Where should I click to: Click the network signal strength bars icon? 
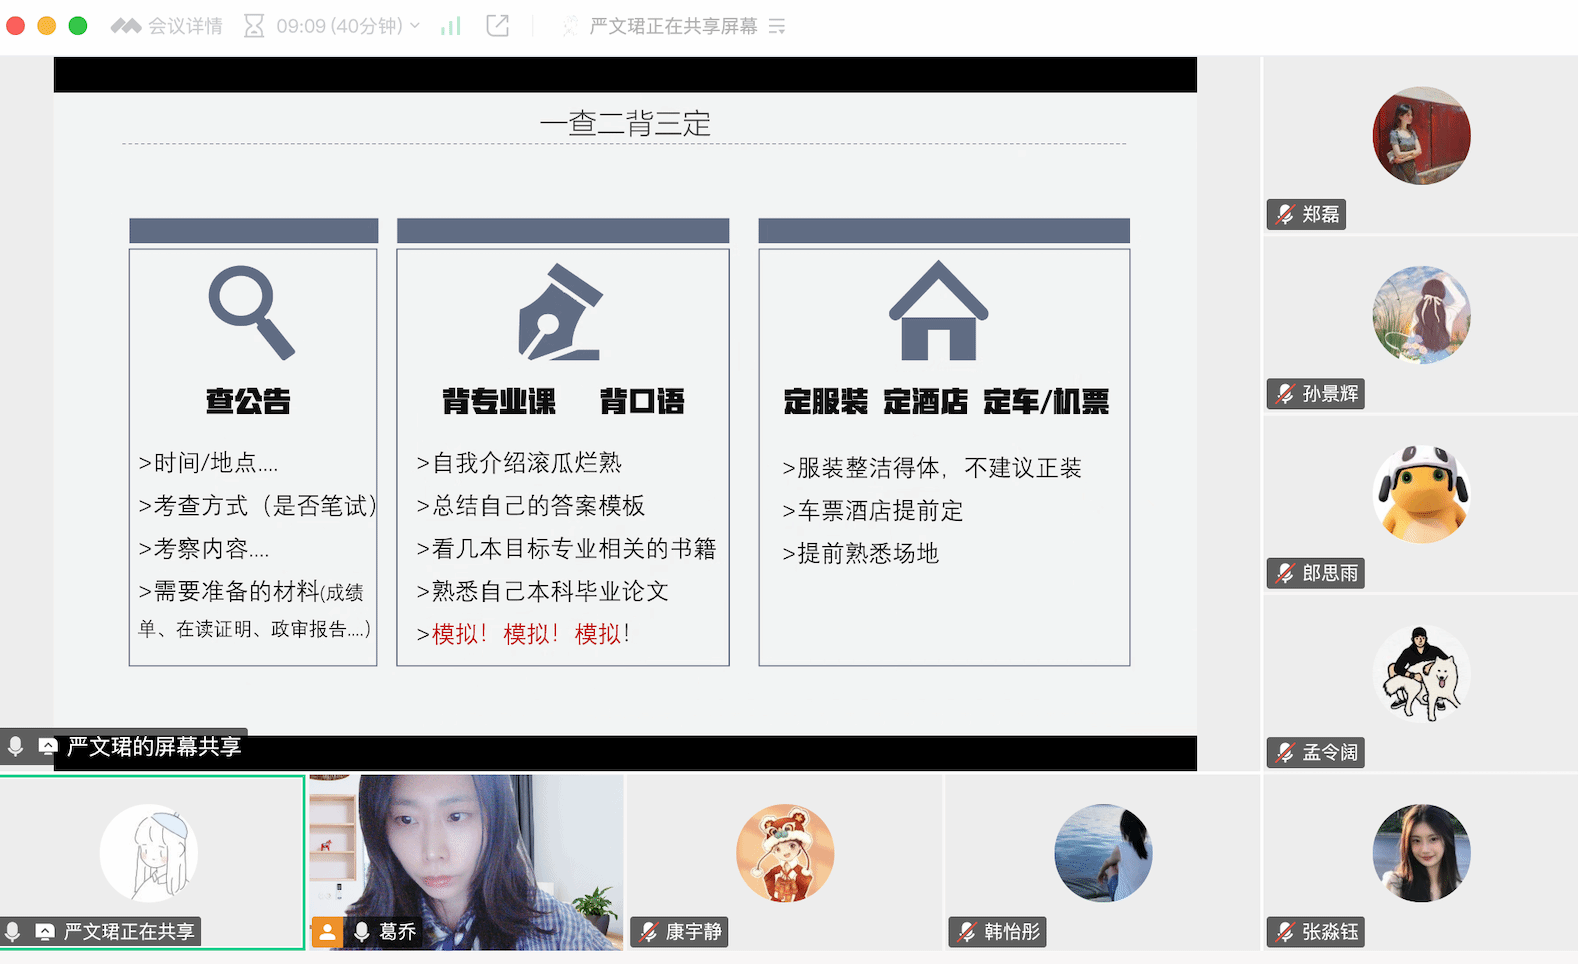coord(451,26)
